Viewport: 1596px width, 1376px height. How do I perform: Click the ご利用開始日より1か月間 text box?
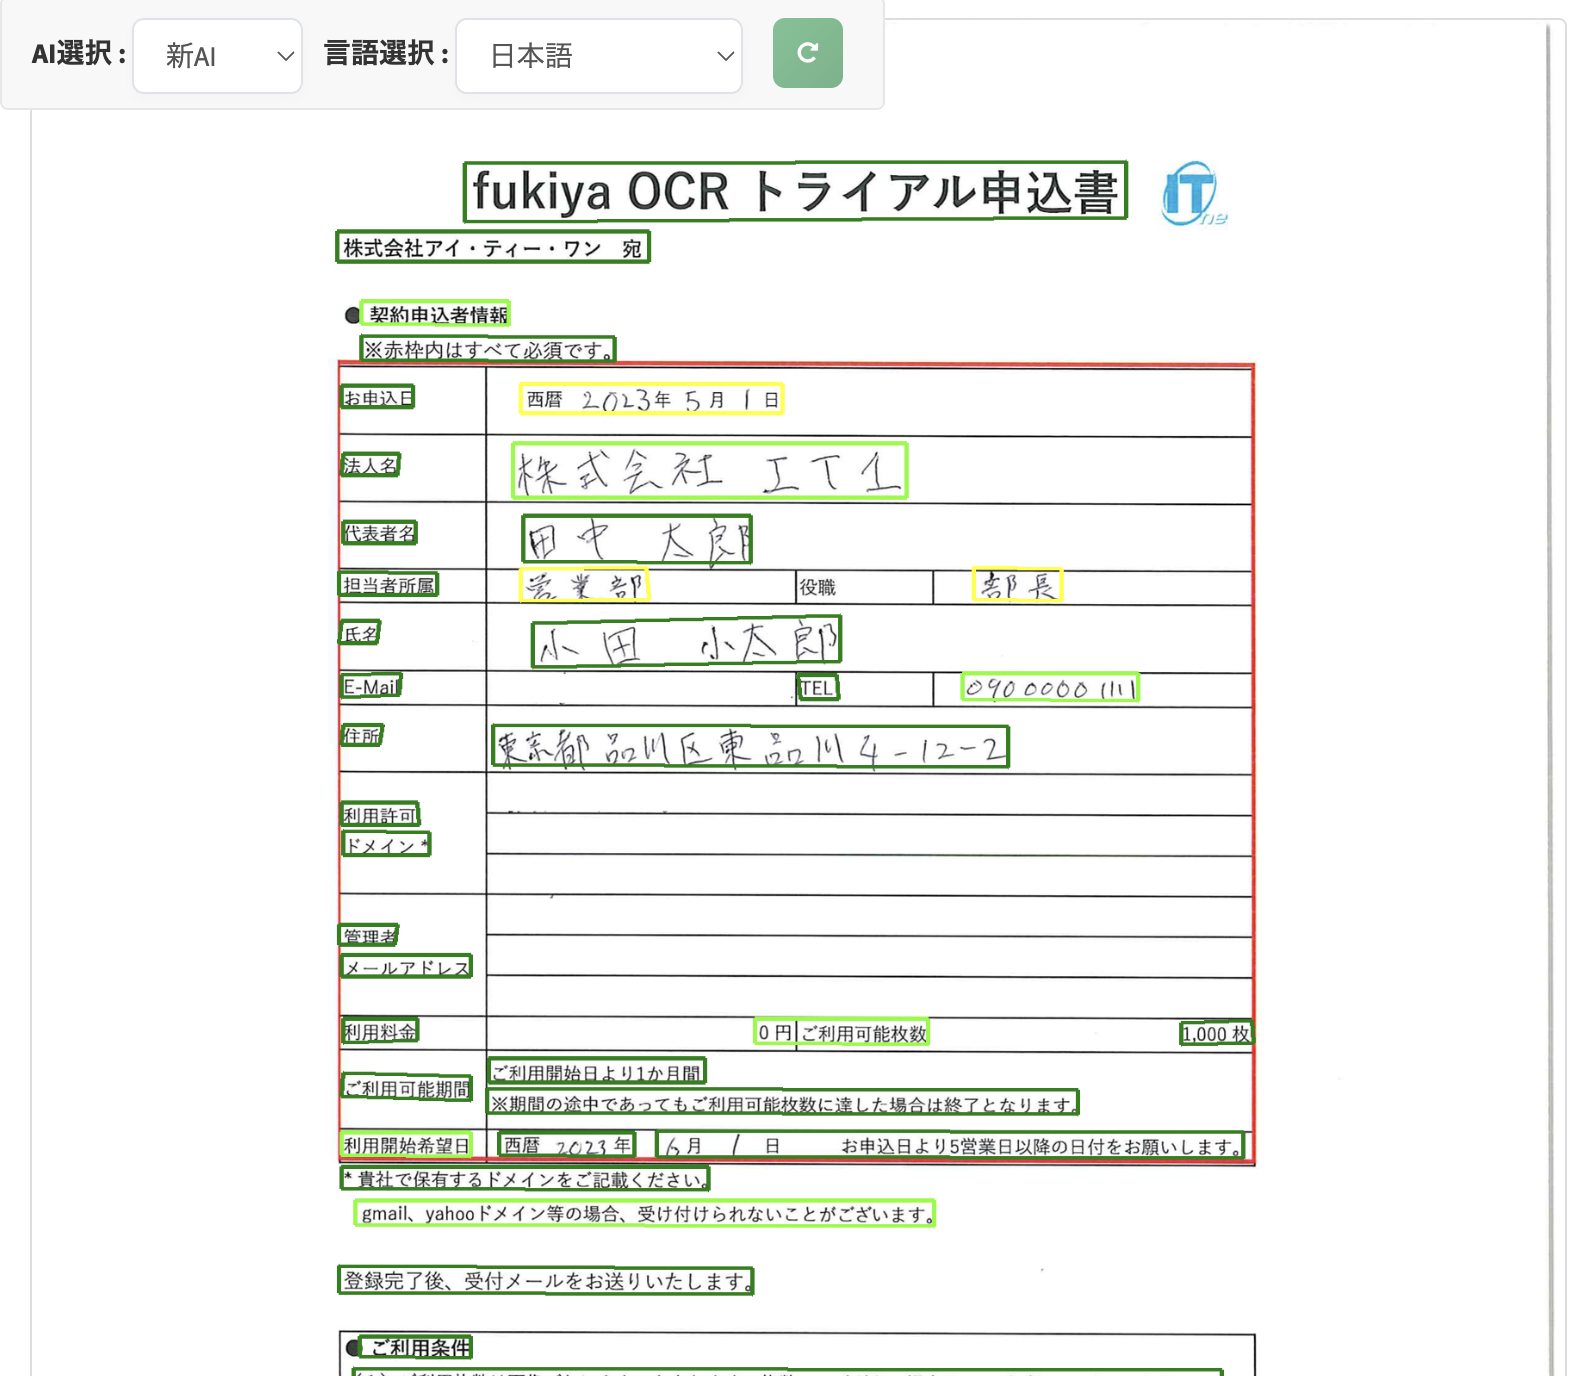coord(597,1071)
